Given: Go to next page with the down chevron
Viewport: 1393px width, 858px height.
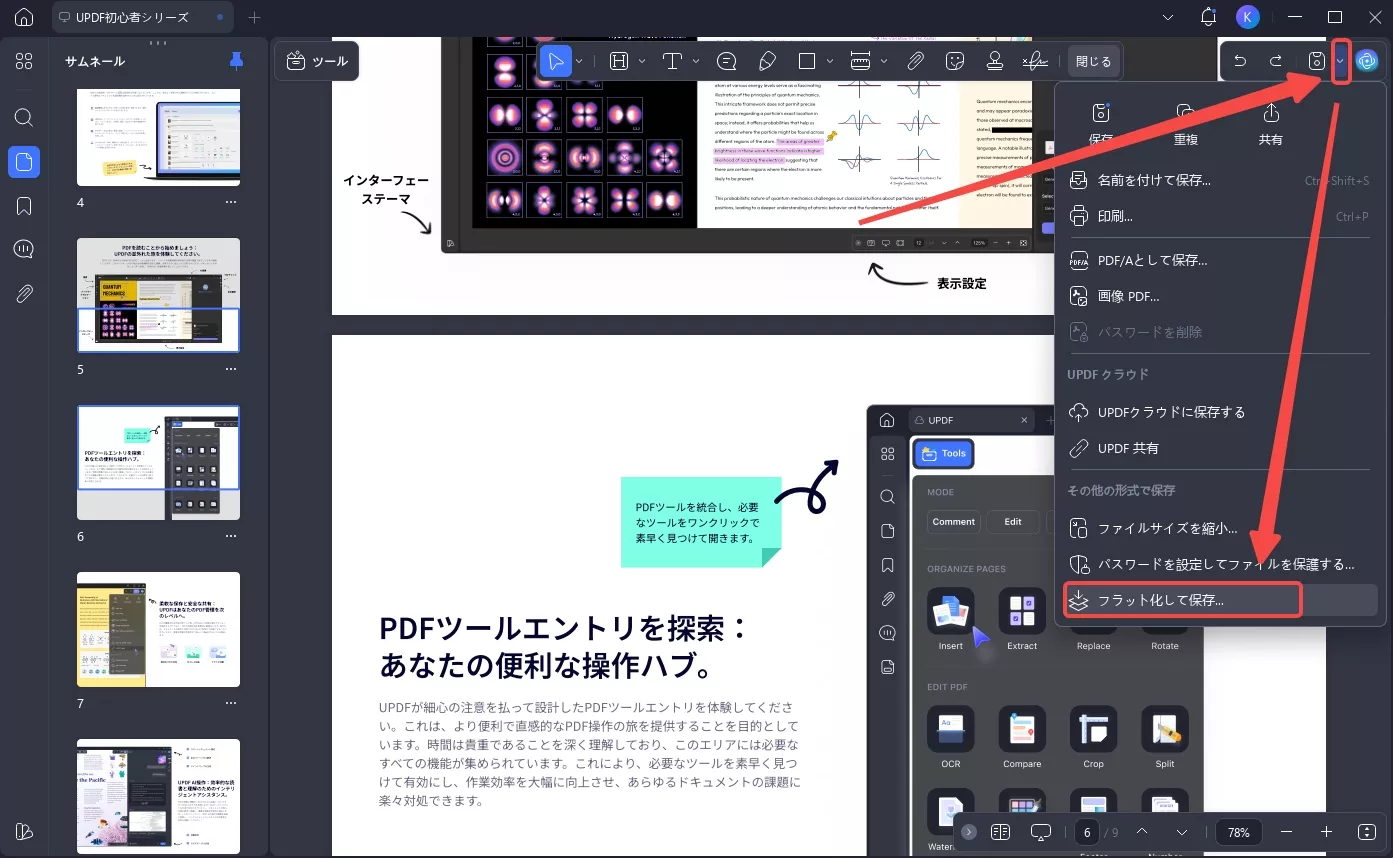Looking at the screenshot, I should click(1182, 832).
